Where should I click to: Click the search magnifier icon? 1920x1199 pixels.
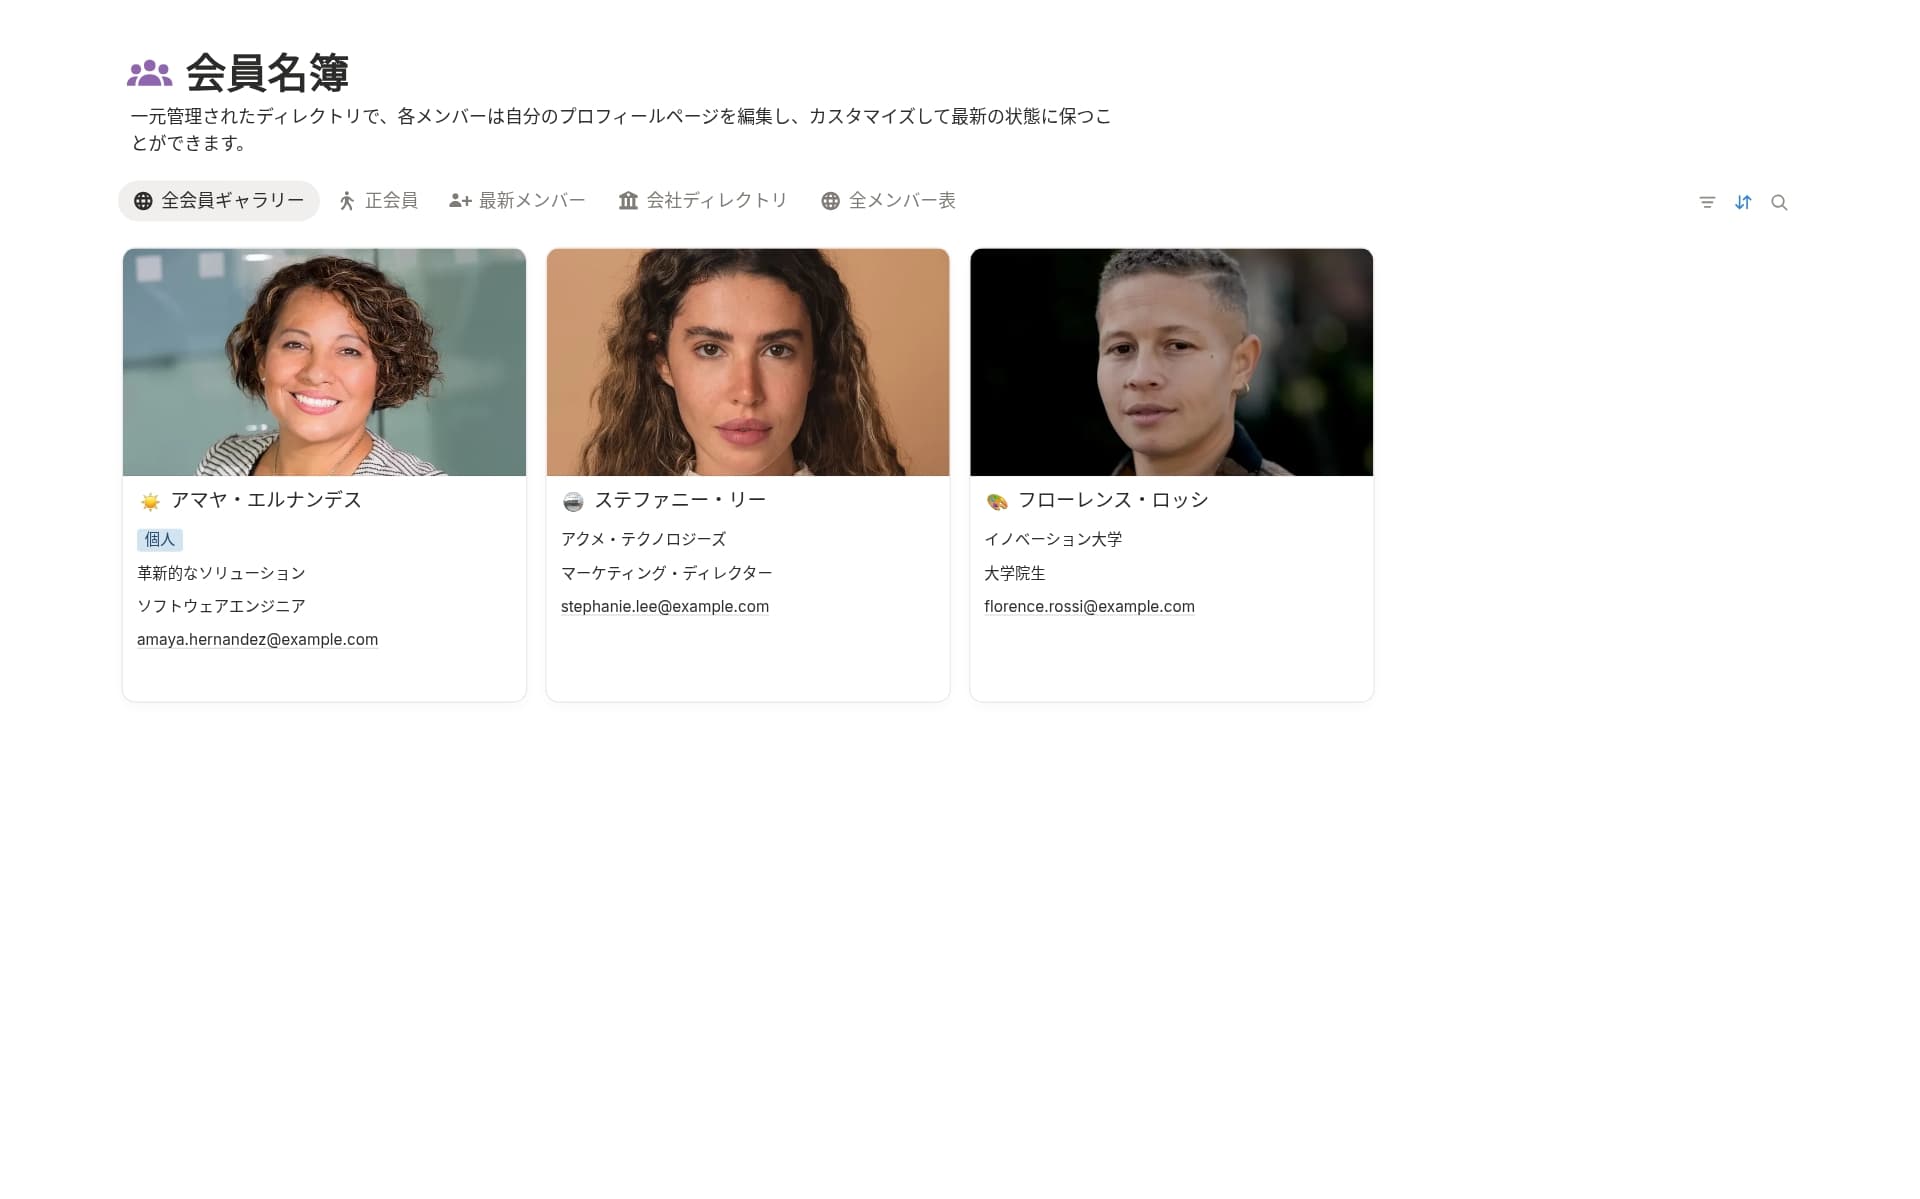(x=1779, y=202)
